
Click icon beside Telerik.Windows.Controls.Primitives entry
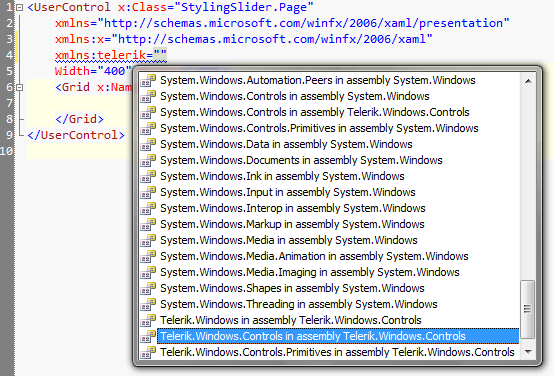tap(148, 352)
